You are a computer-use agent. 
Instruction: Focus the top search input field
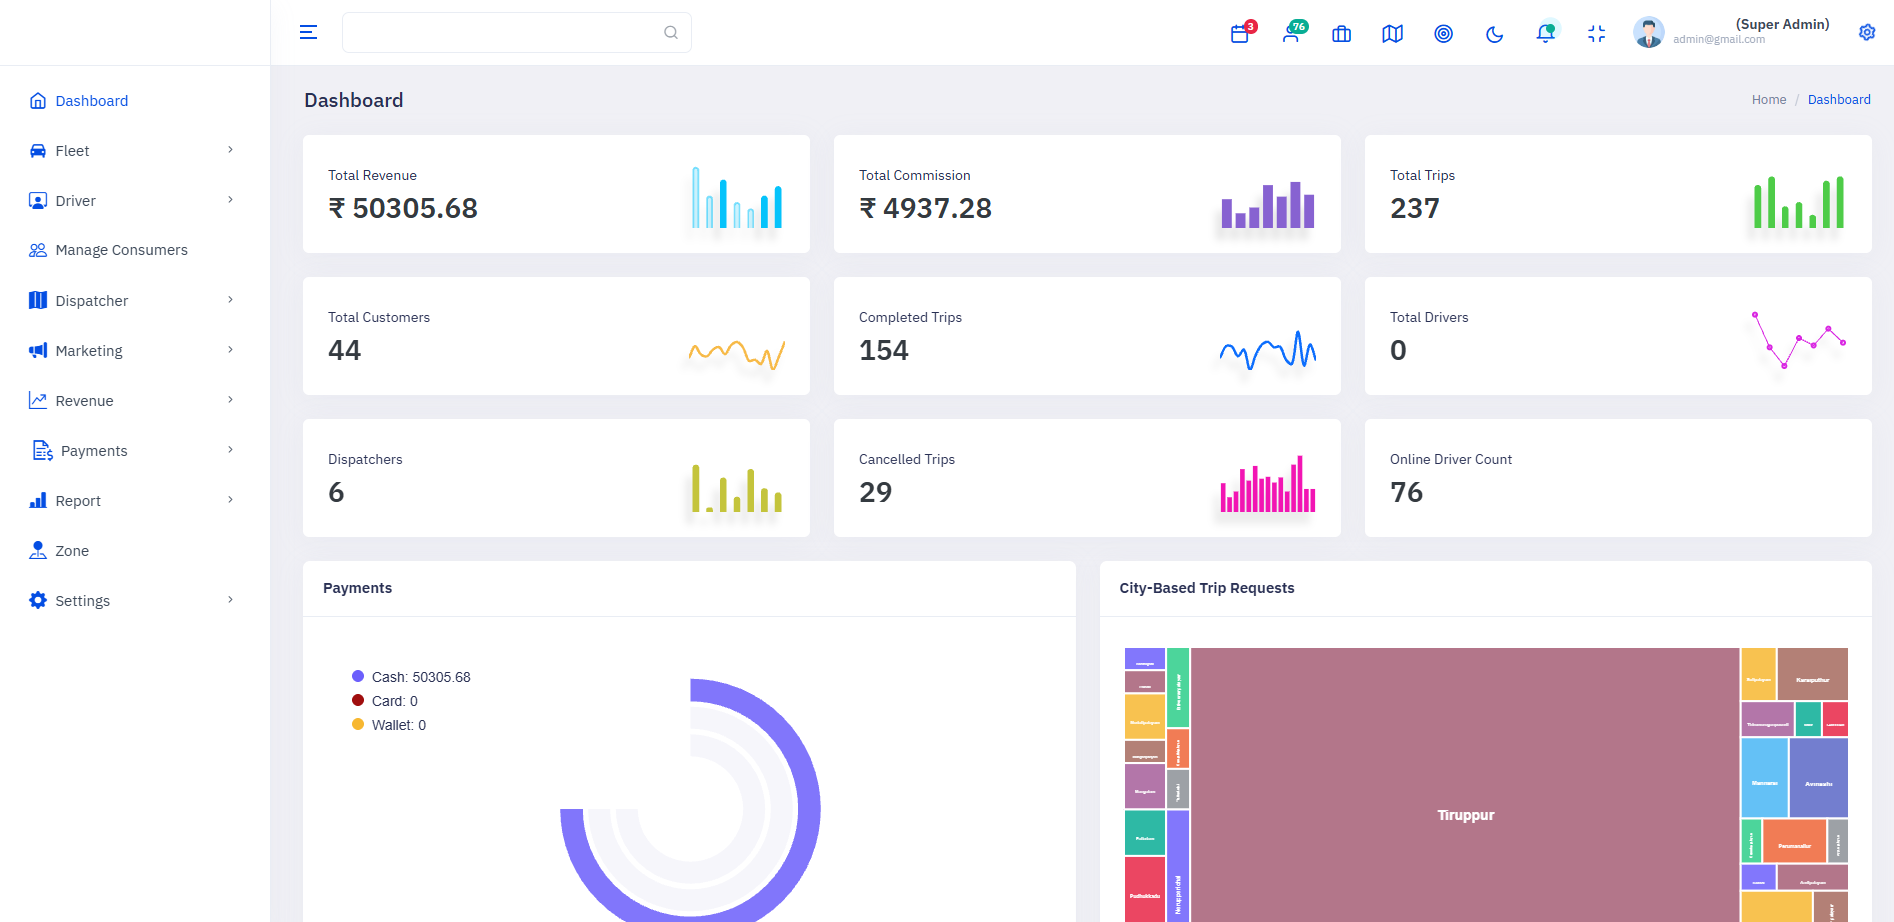(516, 33)
